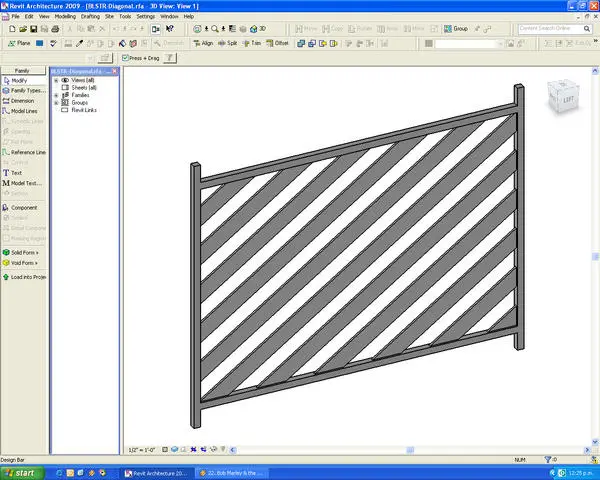The width and height of the screenshot is (600, 480).
Task: Switch to Bob Marley taskbar window
Action: pyautogui.click(x=231, y=473)
